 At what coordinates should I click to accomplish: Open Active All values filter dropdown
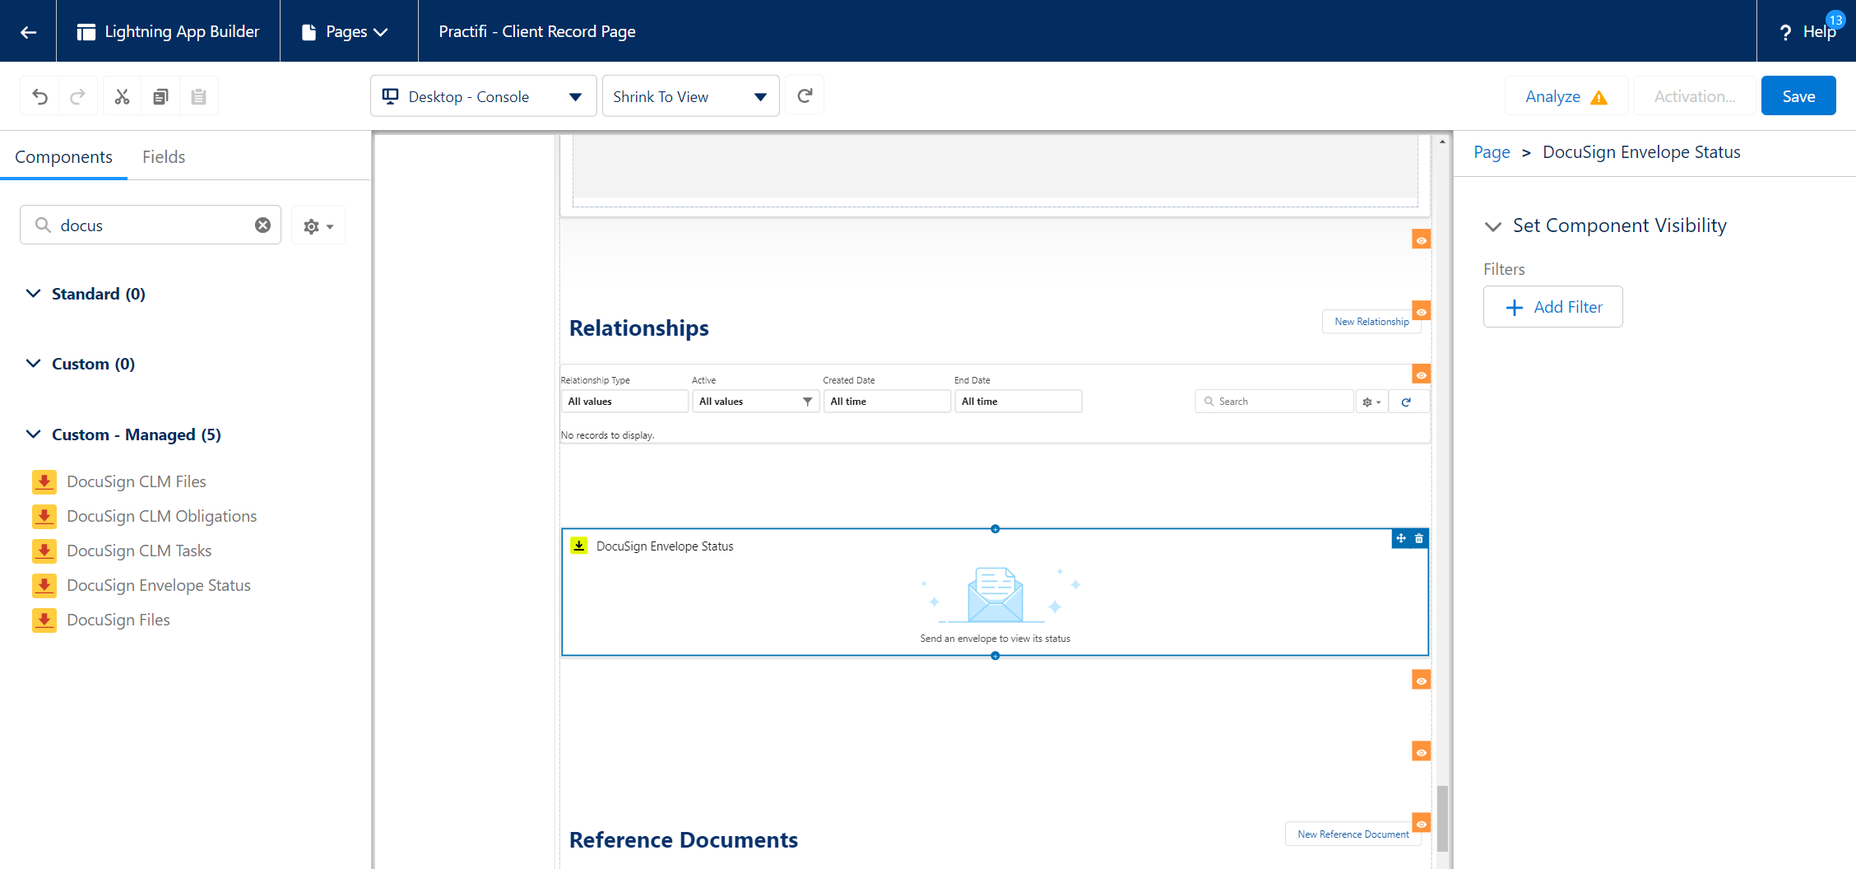tap(755, 401)
